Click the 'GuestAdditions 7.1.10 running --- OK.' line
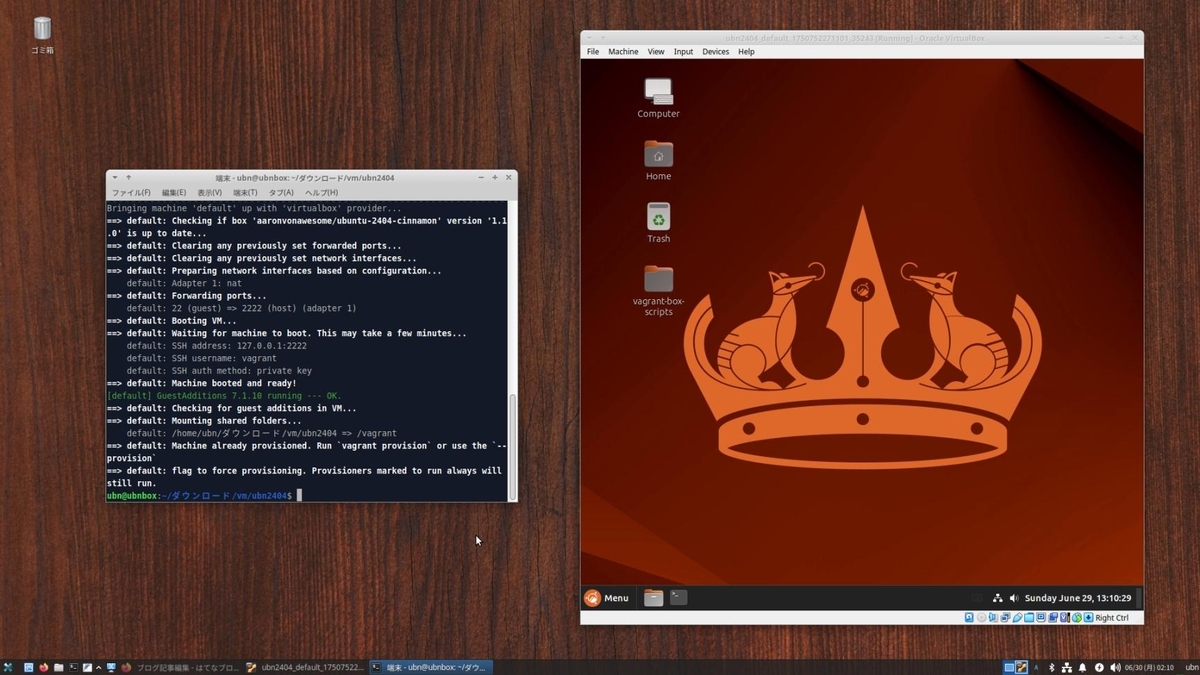1200x675 pixels. coord(224,396)
